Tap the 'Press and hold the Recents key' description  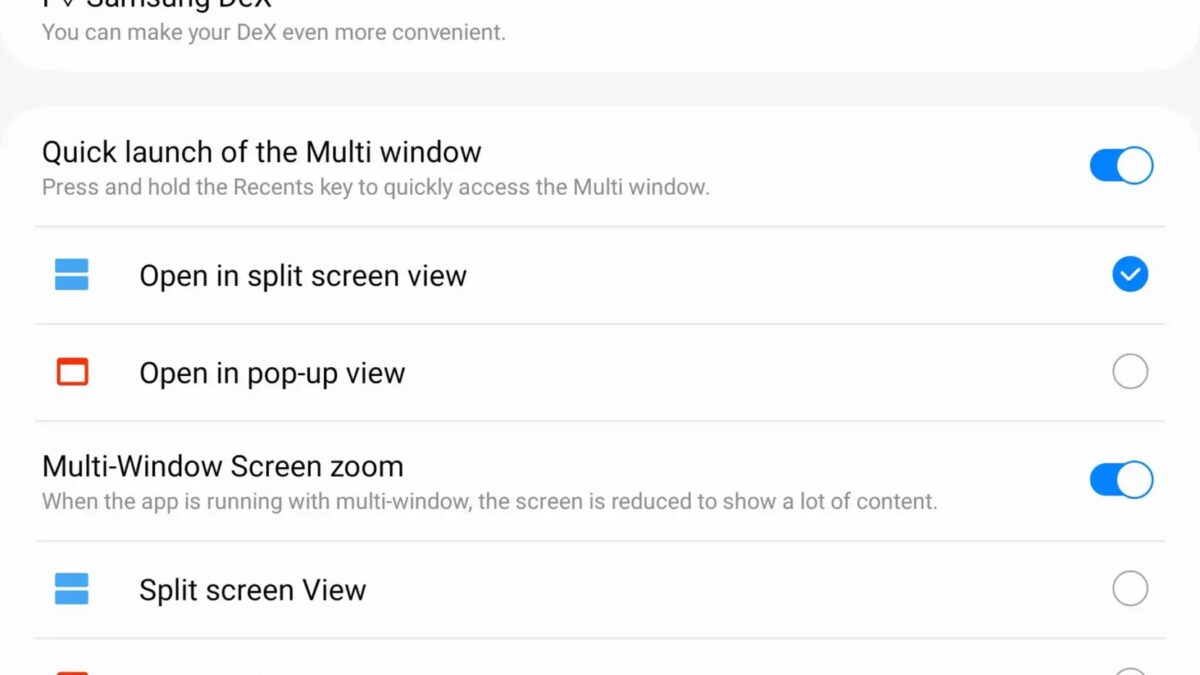[x=375, y=187]
